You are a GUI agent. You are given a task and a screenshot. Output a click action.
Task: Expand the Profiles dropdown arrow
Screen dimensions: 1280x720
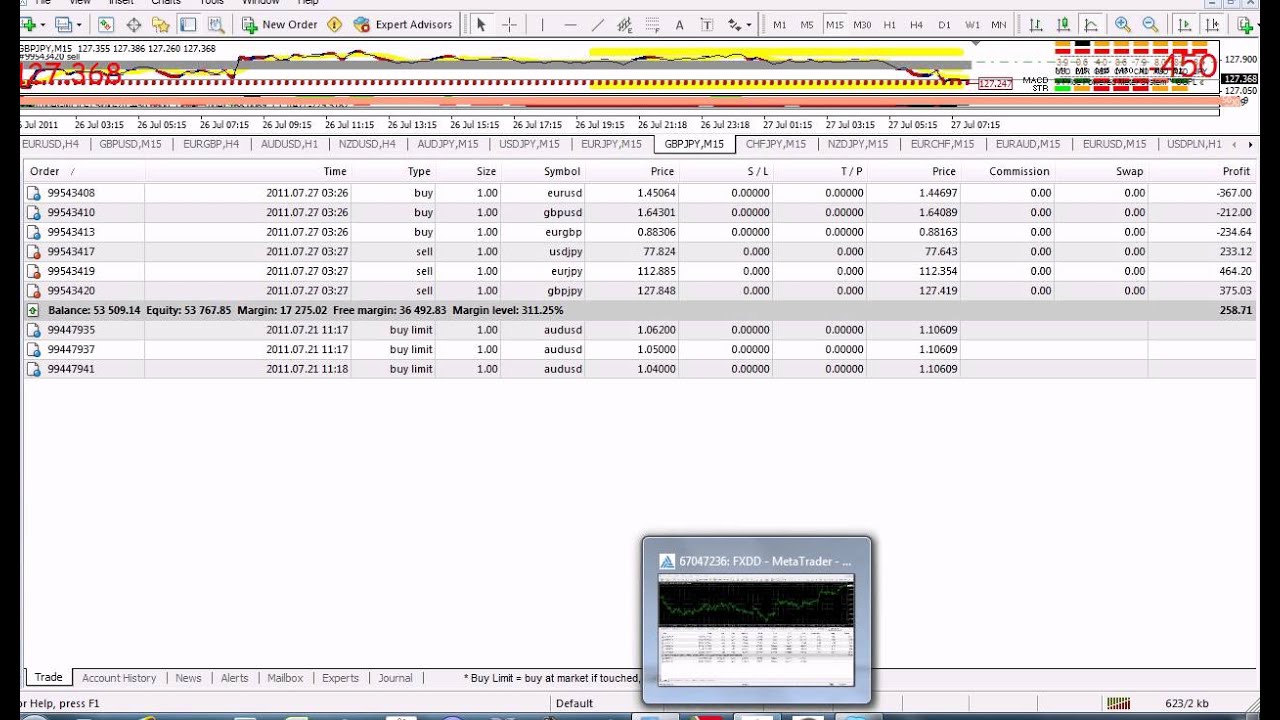(x=78, y=24)
